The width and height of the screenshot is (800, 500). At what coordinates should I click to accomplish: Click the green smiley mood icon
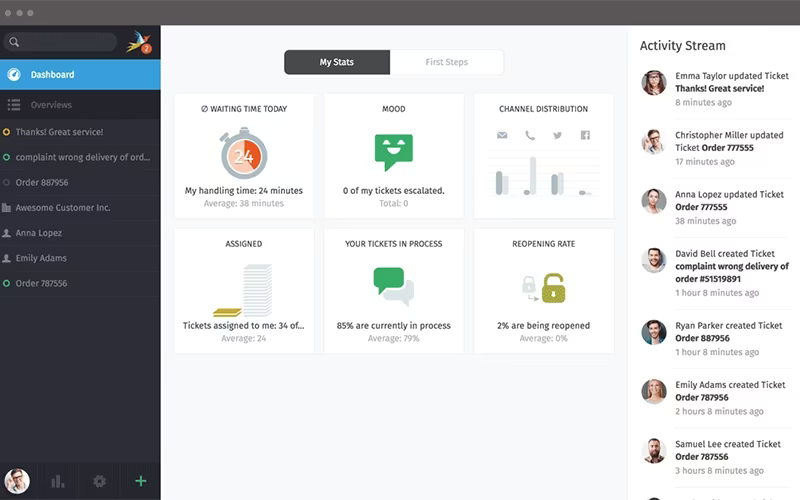393,152
